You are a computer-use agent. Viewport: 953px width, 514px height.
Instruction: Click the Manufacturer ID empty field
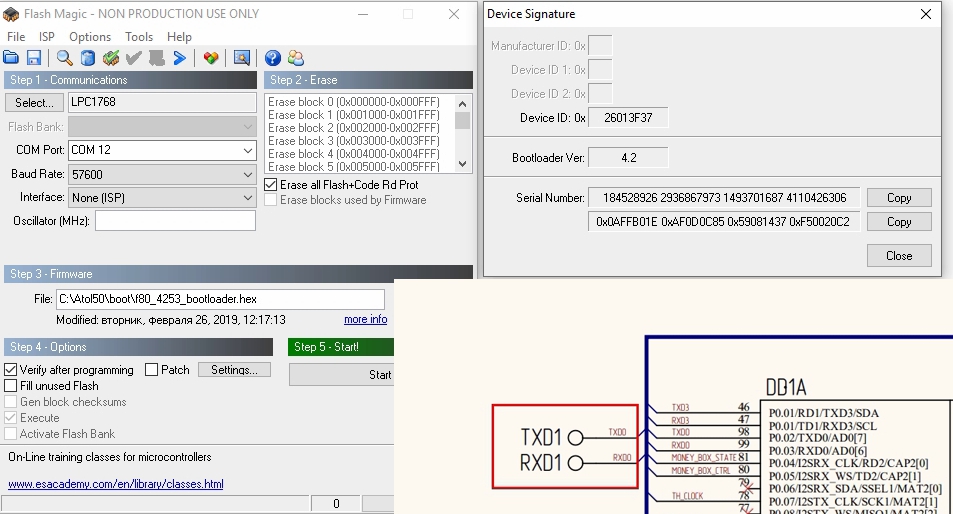[x=600, y=46]
